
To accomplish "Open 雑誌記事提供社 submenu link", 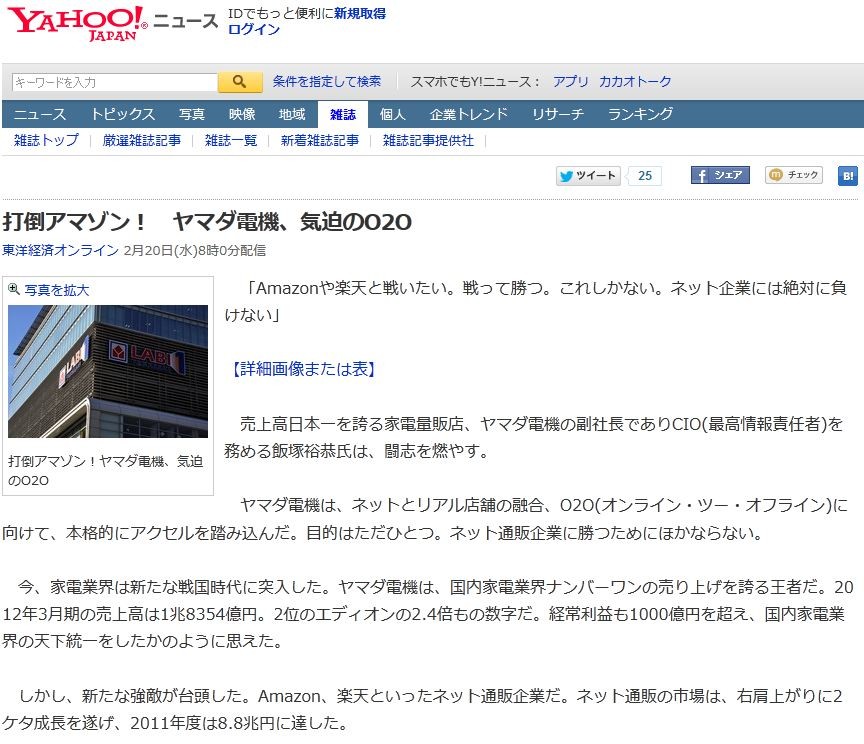I will click(x=428, y=141).
